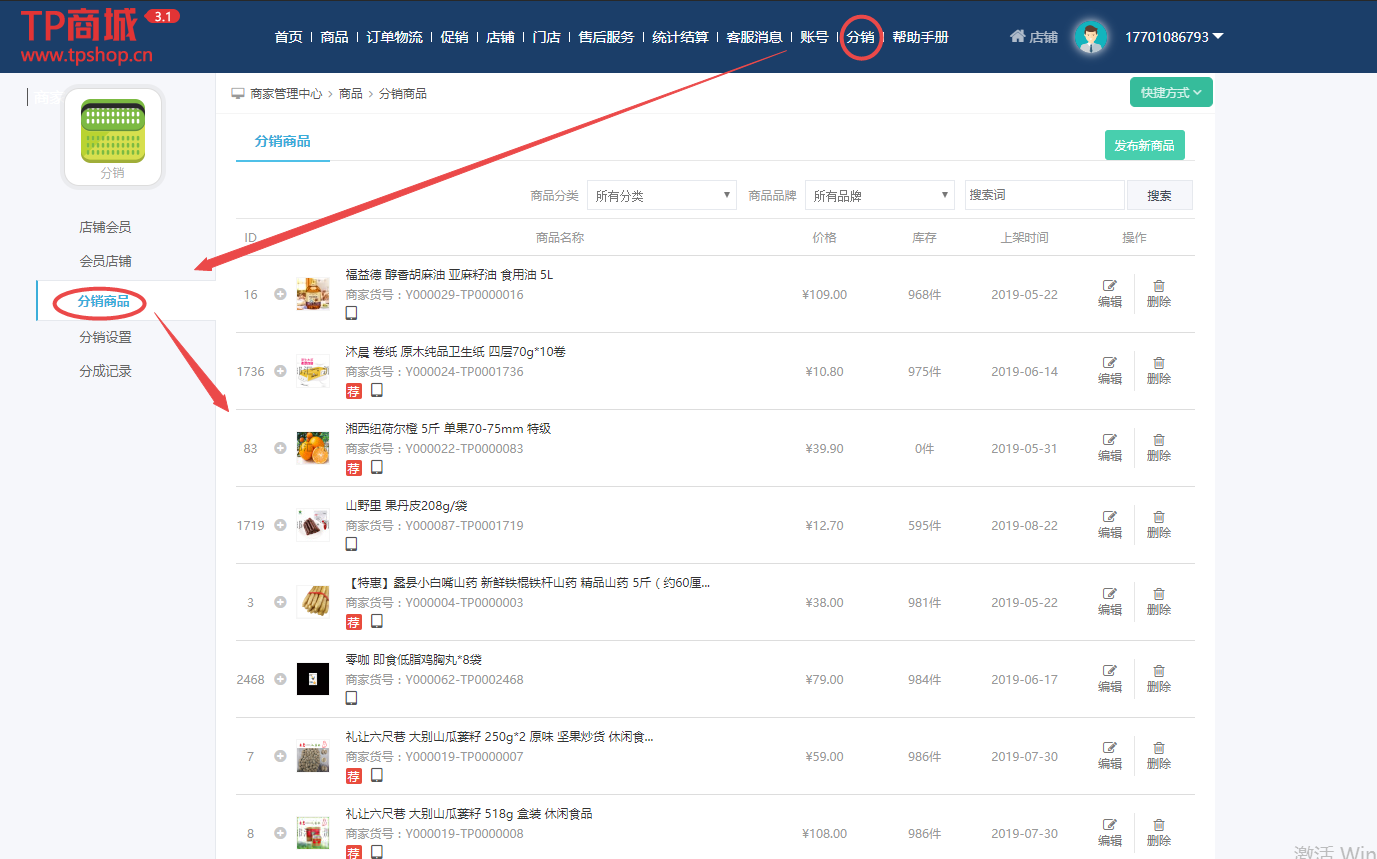Open the 所有分类 category dropdown
Viewport: 1377px width, 859px height.
coord(661,195)
